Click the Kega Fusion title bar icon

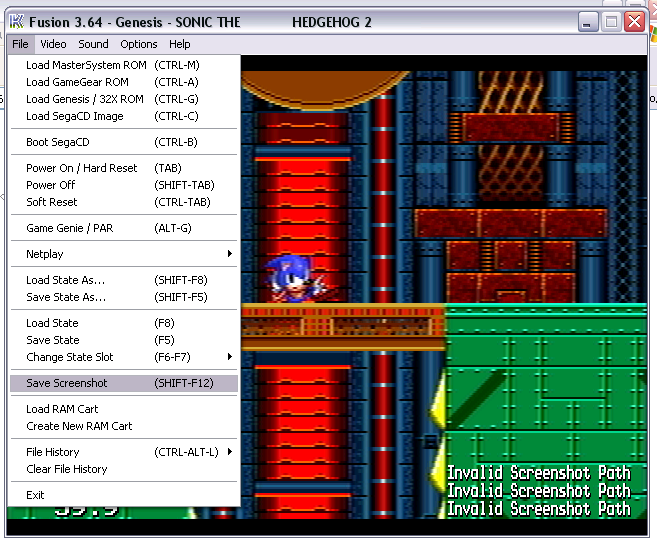pos(16,22)
